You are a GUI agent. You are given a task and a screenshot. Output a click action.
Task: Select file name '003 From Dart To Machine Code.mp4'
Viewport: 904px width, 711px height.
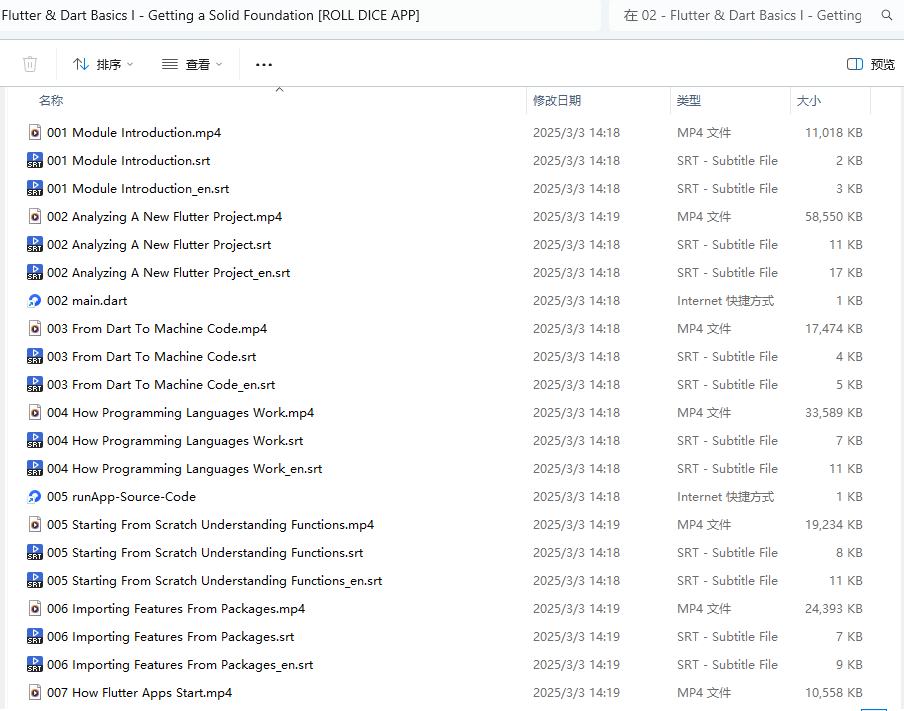(x=157, y=329)
